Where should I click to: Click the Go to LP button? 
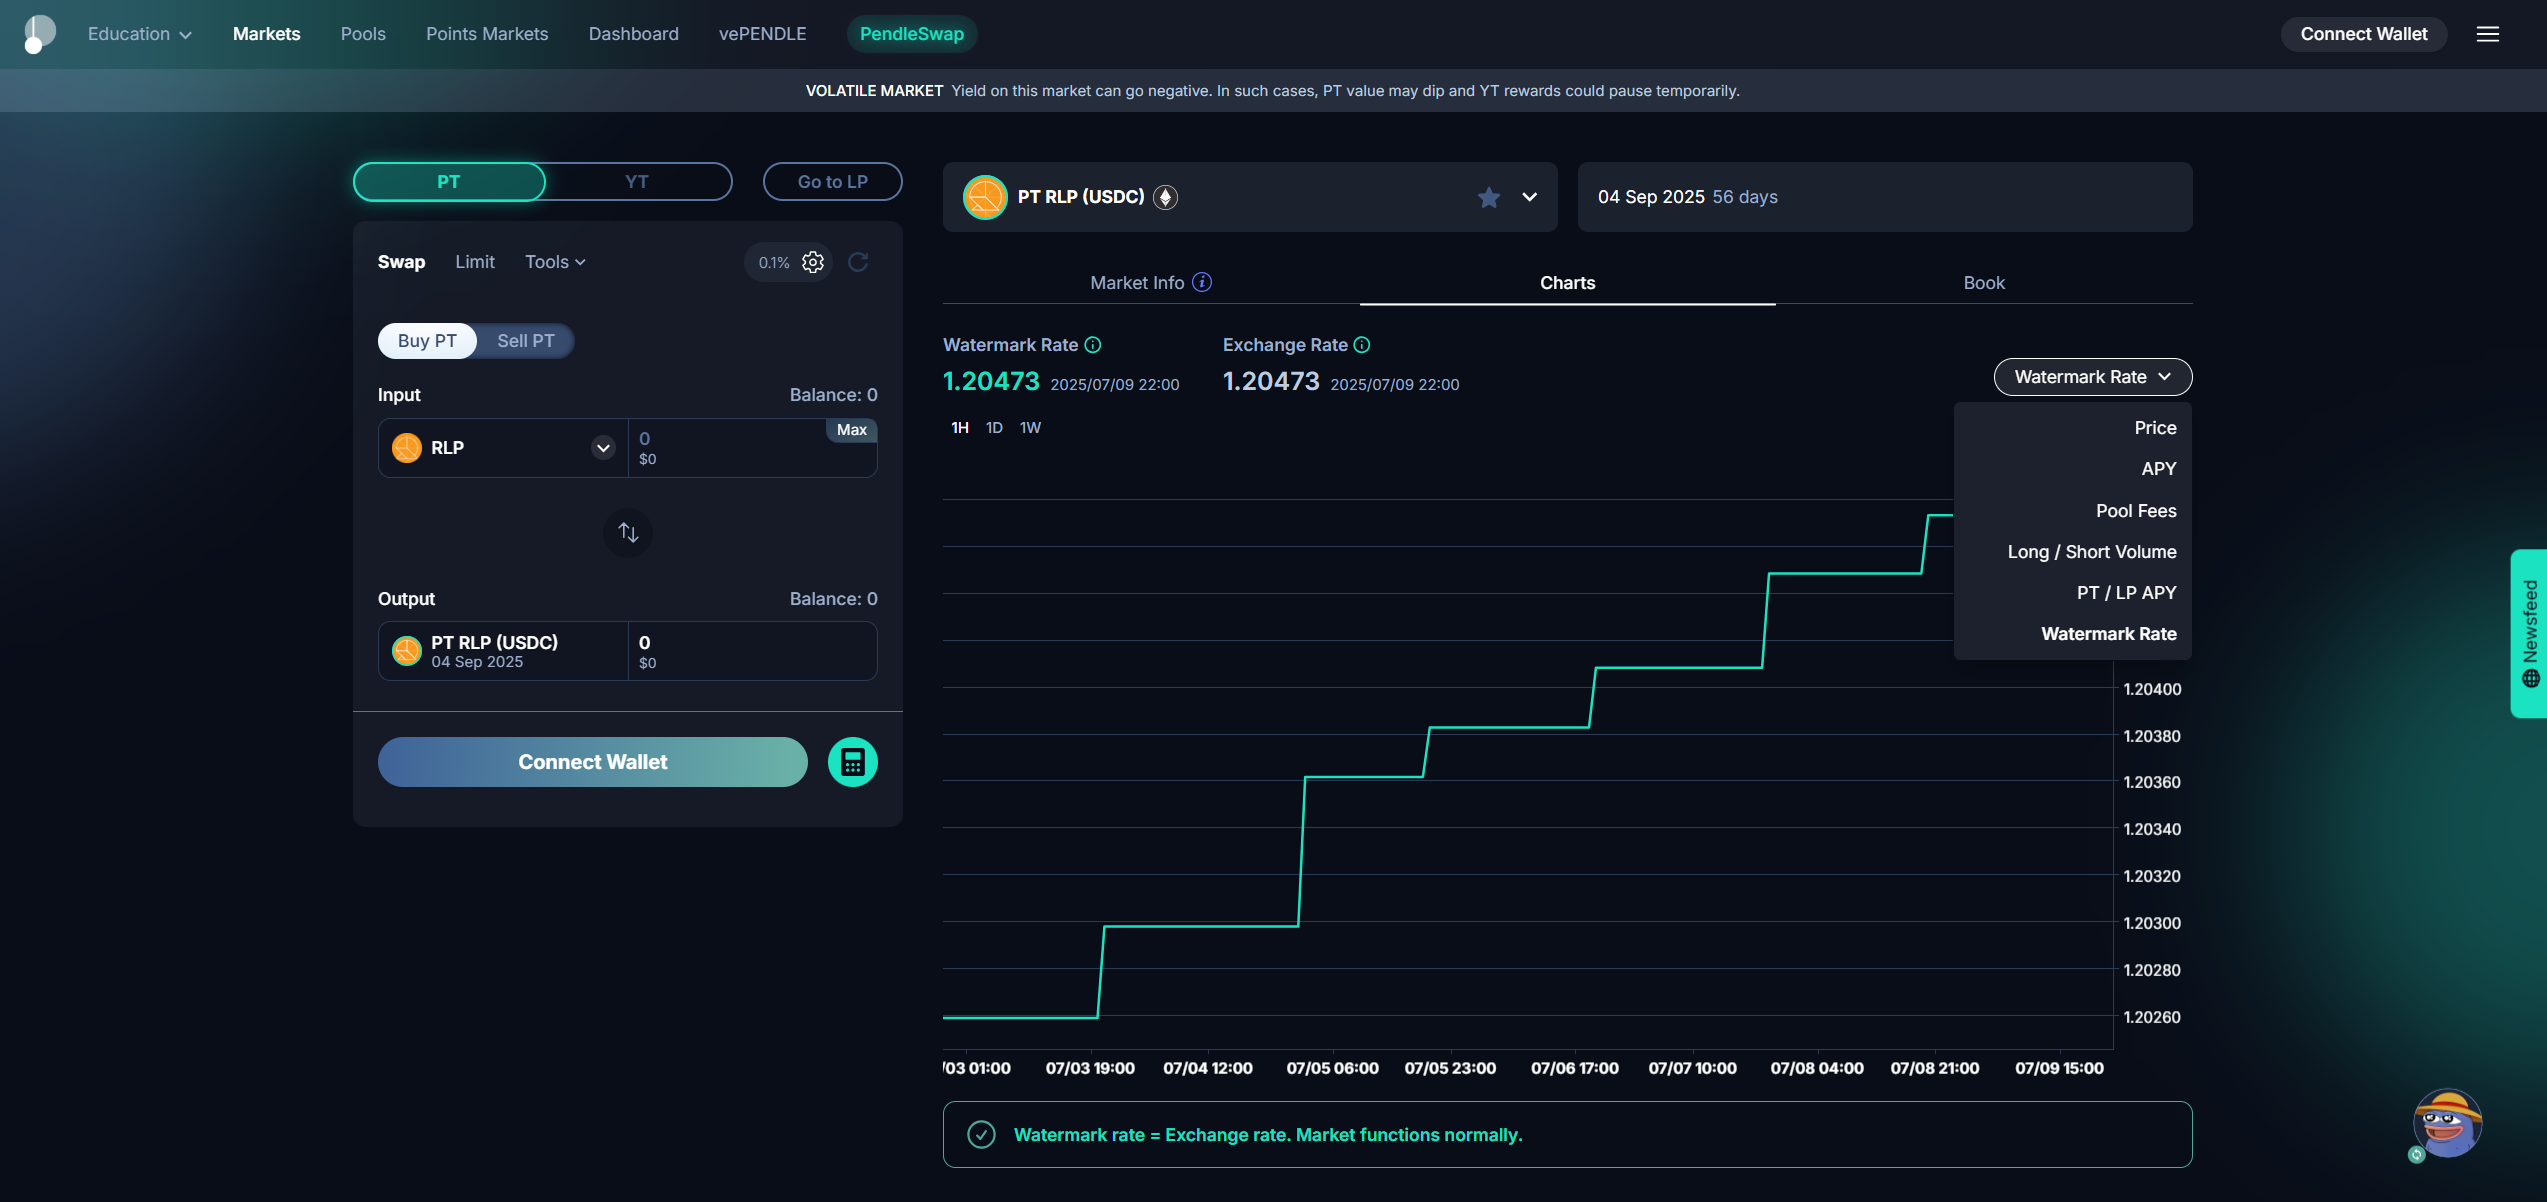click(832, 182)
